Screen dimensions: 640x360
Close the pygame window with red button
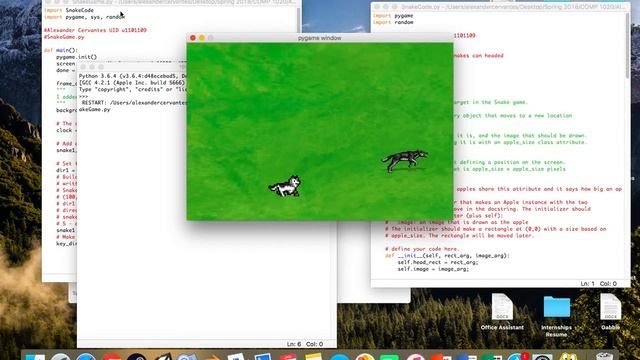tap(193, 38)
